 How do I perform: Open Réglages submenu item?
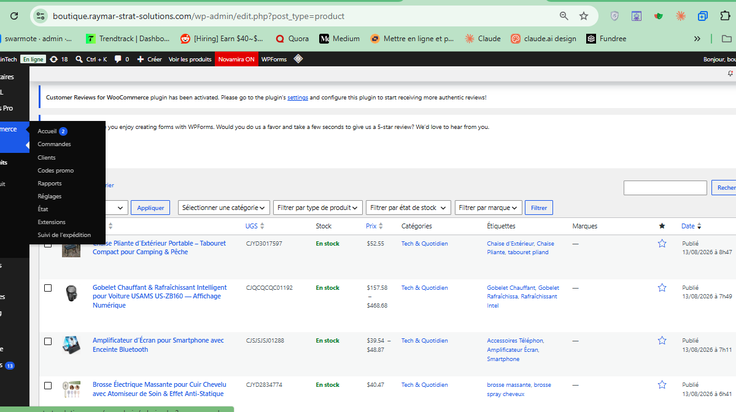coord(49,196)
